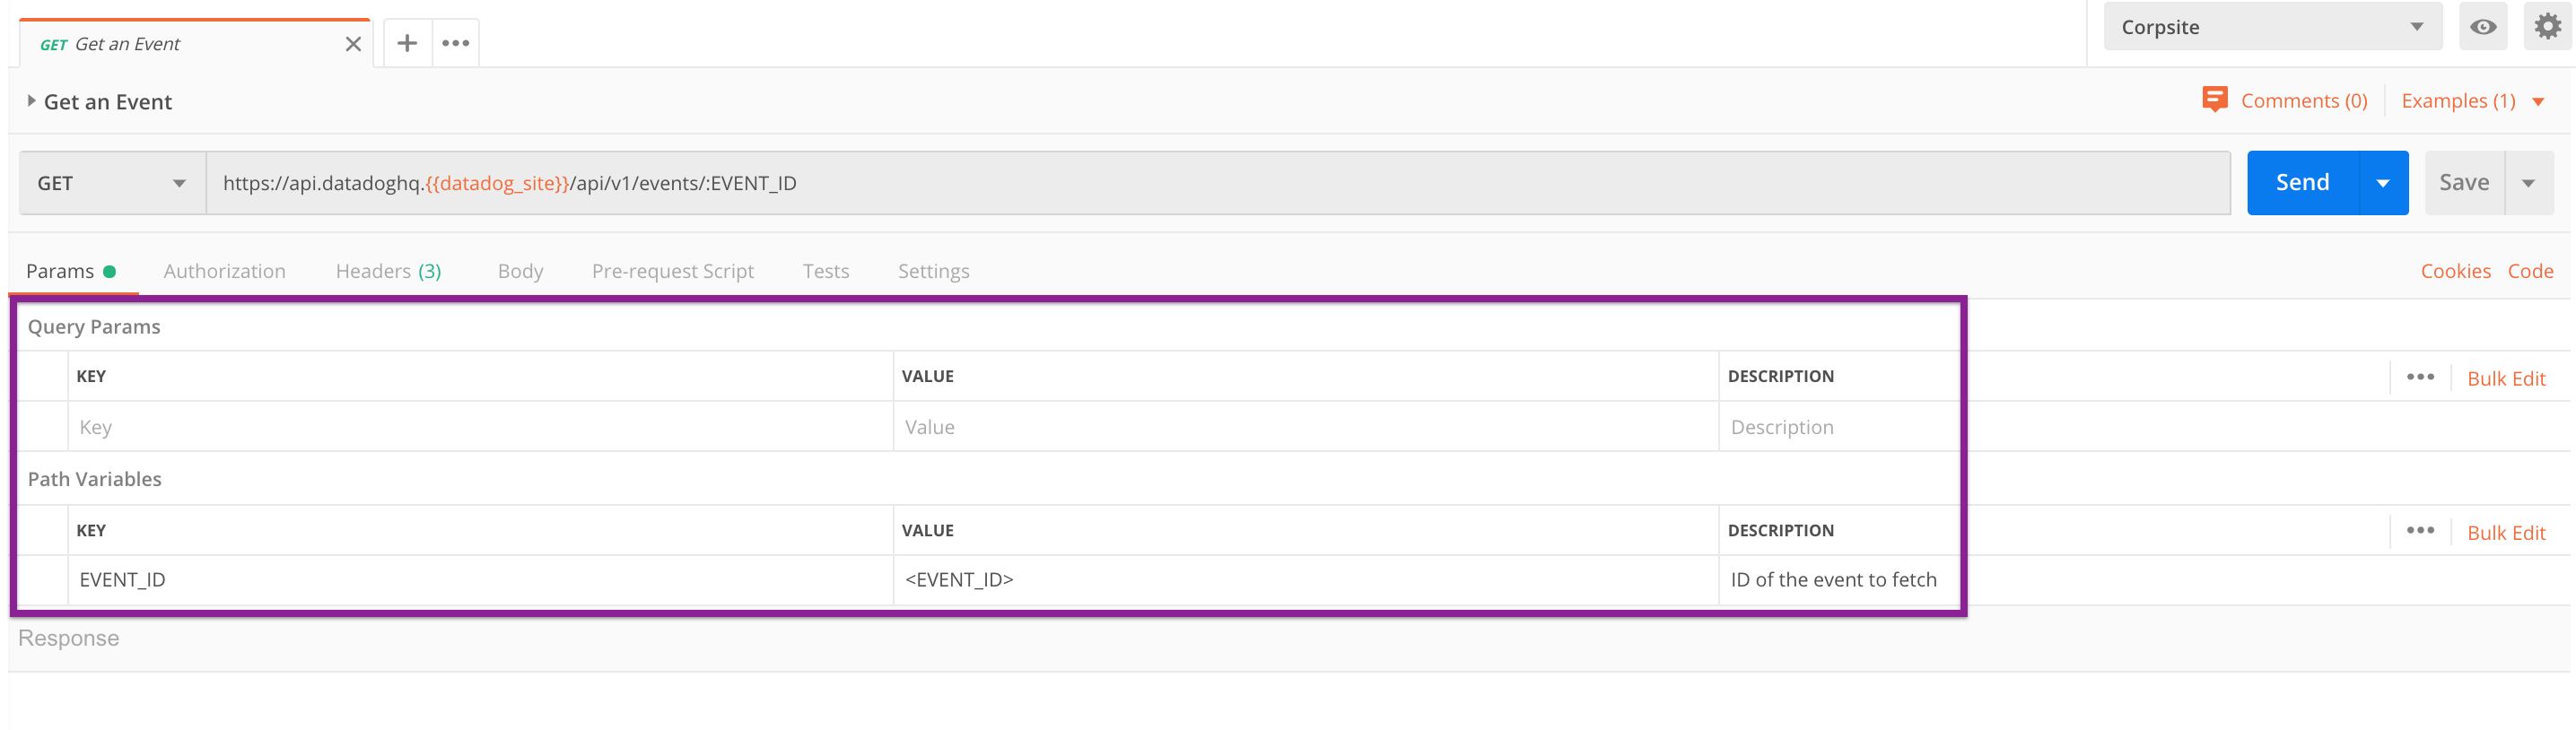The height and width of the screenshot is (730, 2576).
Task: Open tab options three-dot menu
Action: tap(456, 43)
